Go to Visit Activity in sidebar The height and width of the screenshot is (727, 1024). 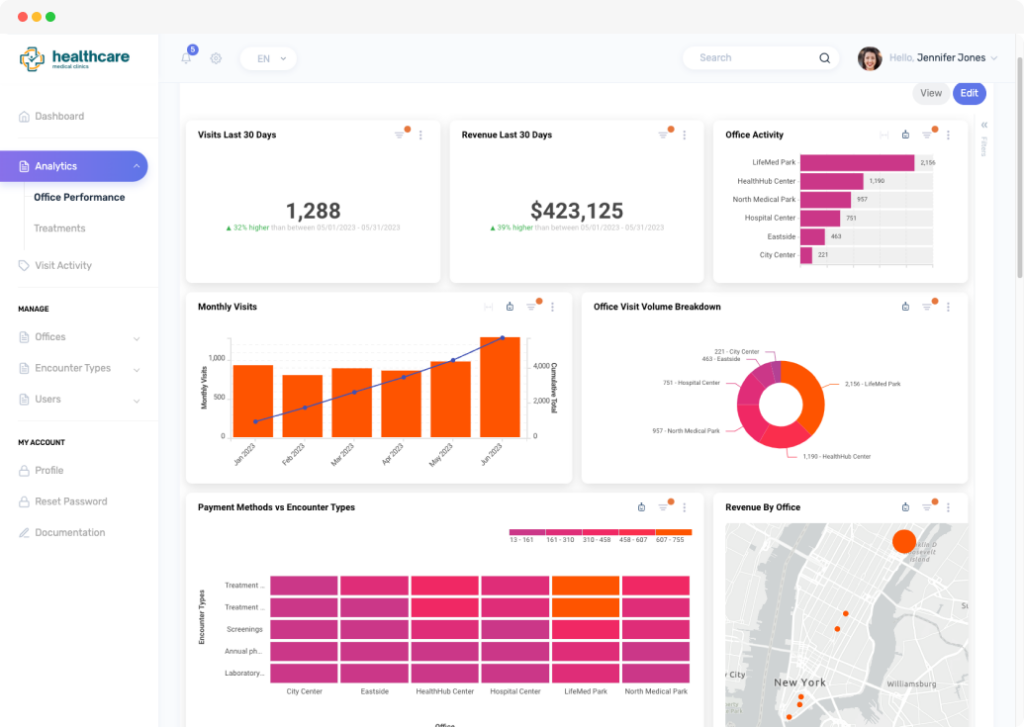(x=63, y=265)
